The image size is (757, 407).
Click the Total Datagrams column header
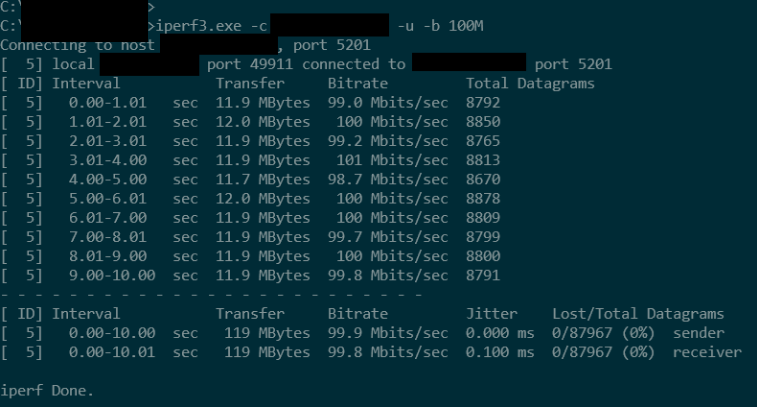click(530, 84)
